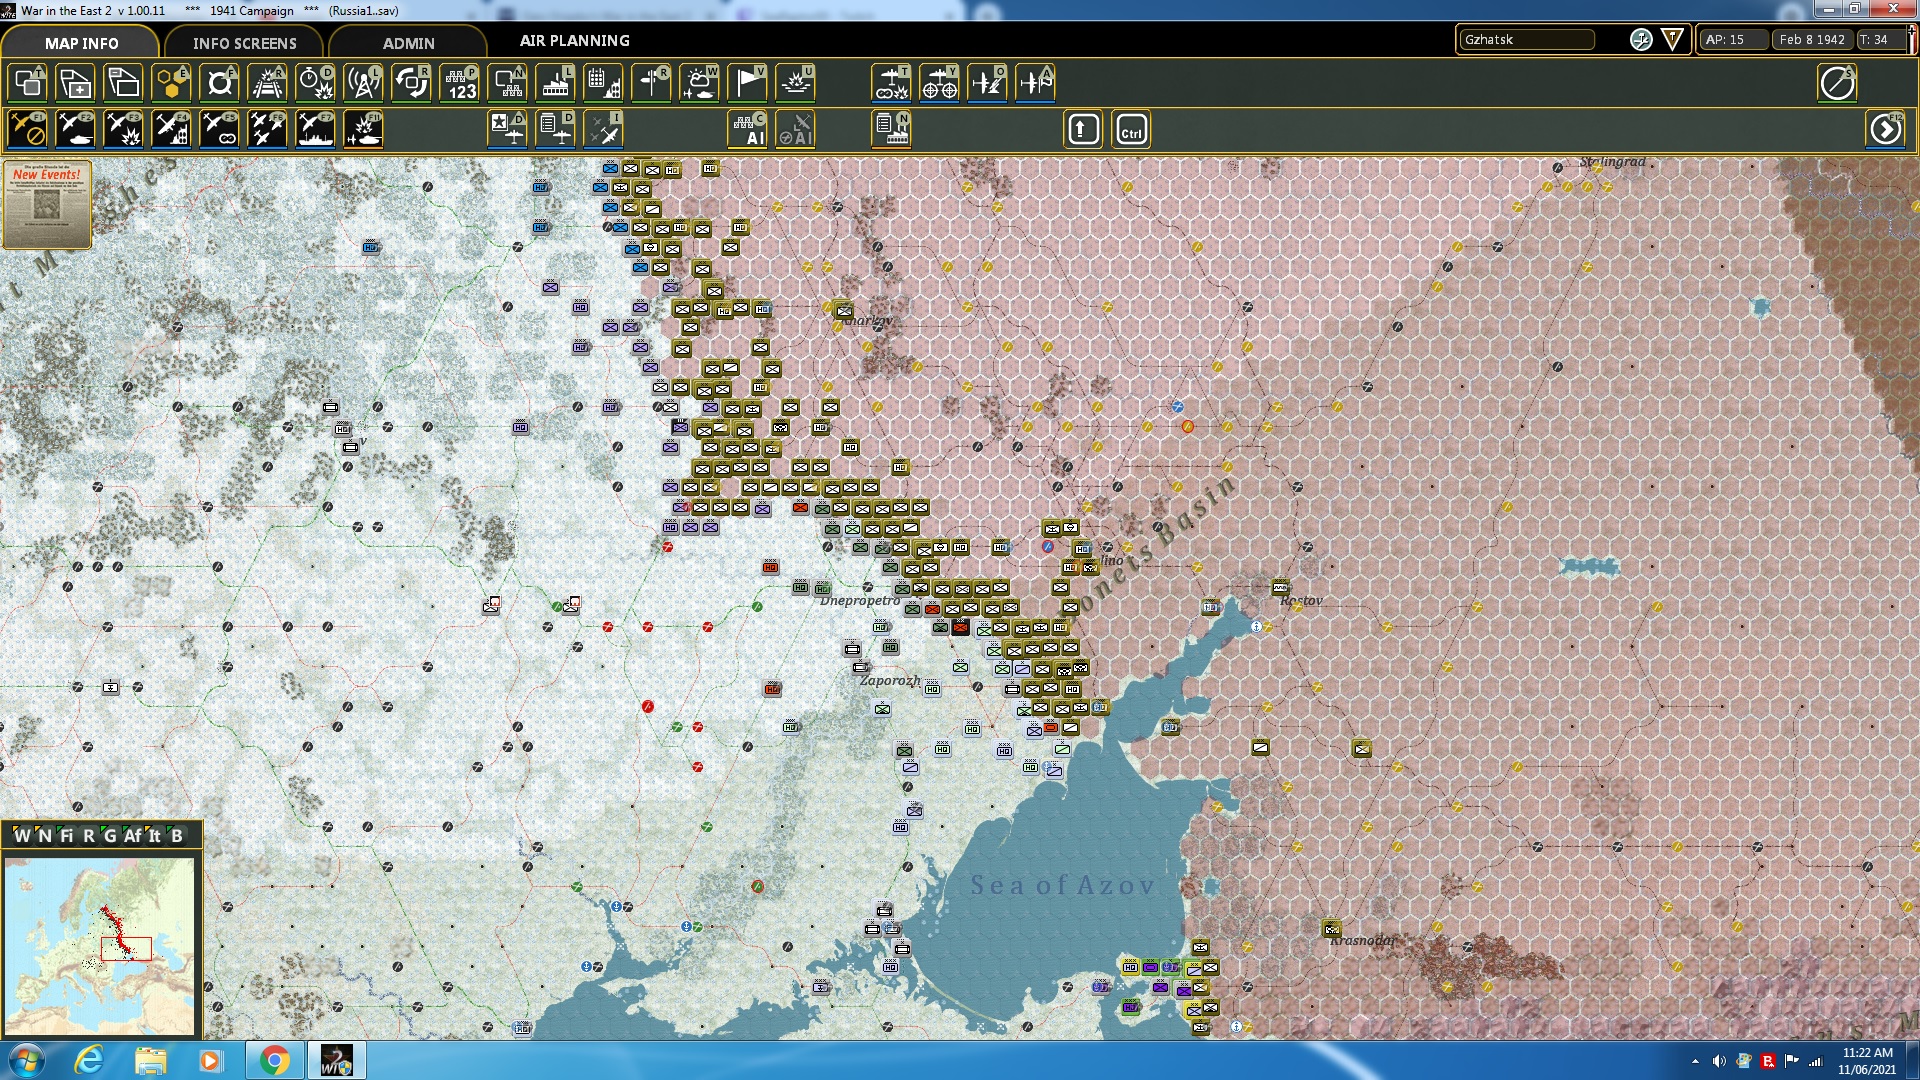Toggle the Shift key modifier button
This screenshot has width=1920, height=1080.
point(1083,130)
